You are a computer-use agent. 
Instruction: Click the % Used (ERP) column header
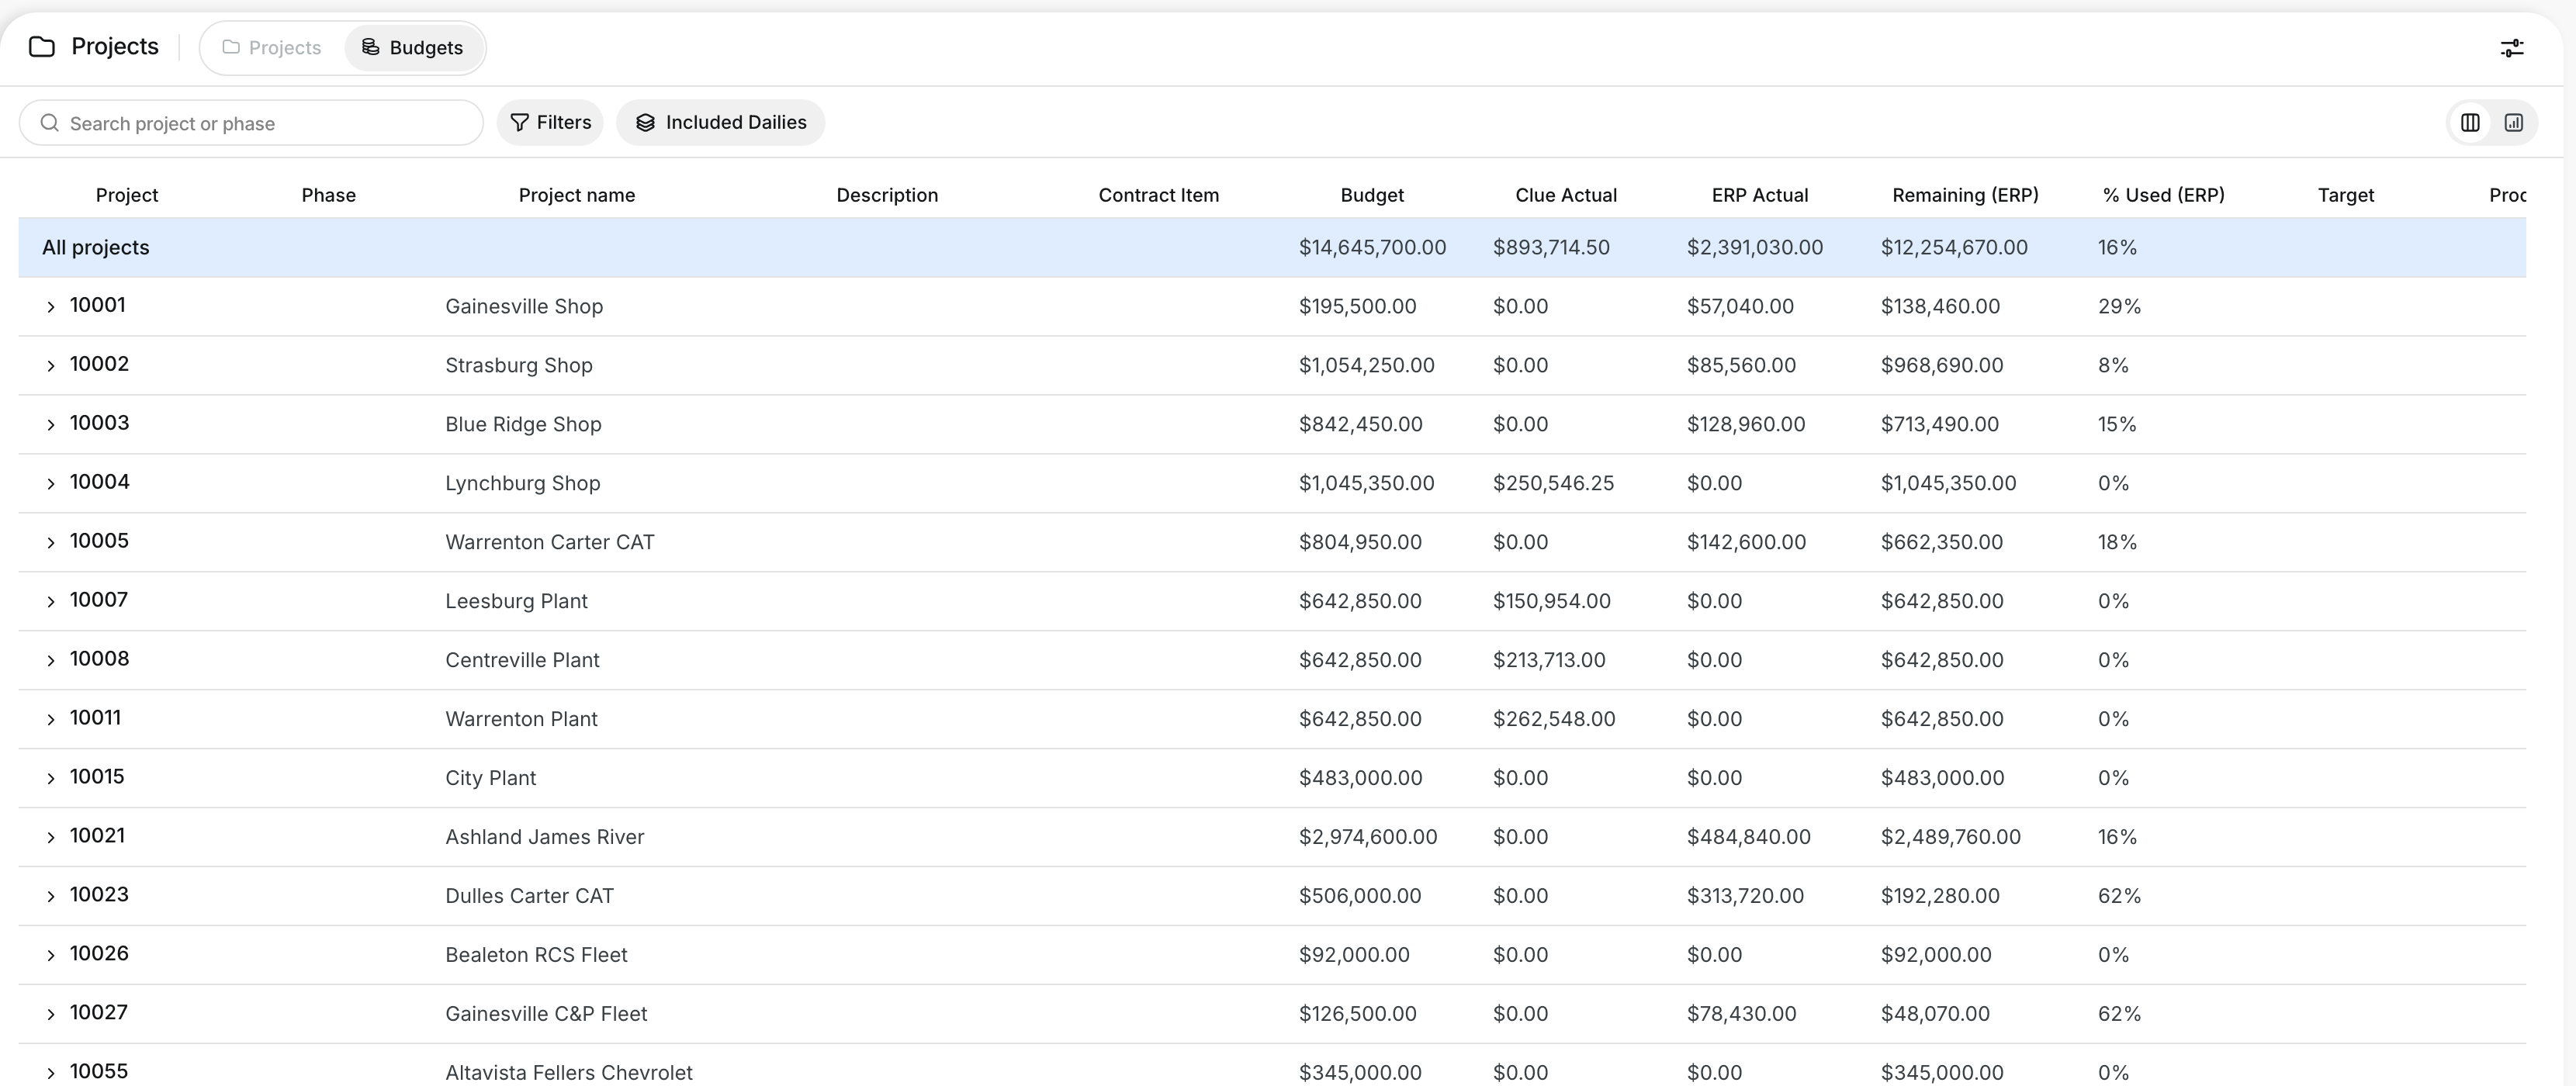coord(2163,195)
